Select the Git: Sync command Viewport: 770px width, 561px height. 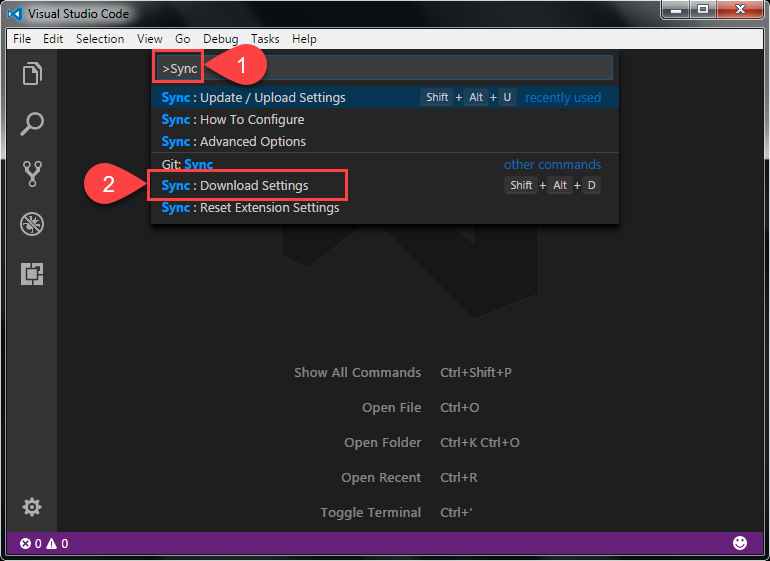tap(385, 164)
